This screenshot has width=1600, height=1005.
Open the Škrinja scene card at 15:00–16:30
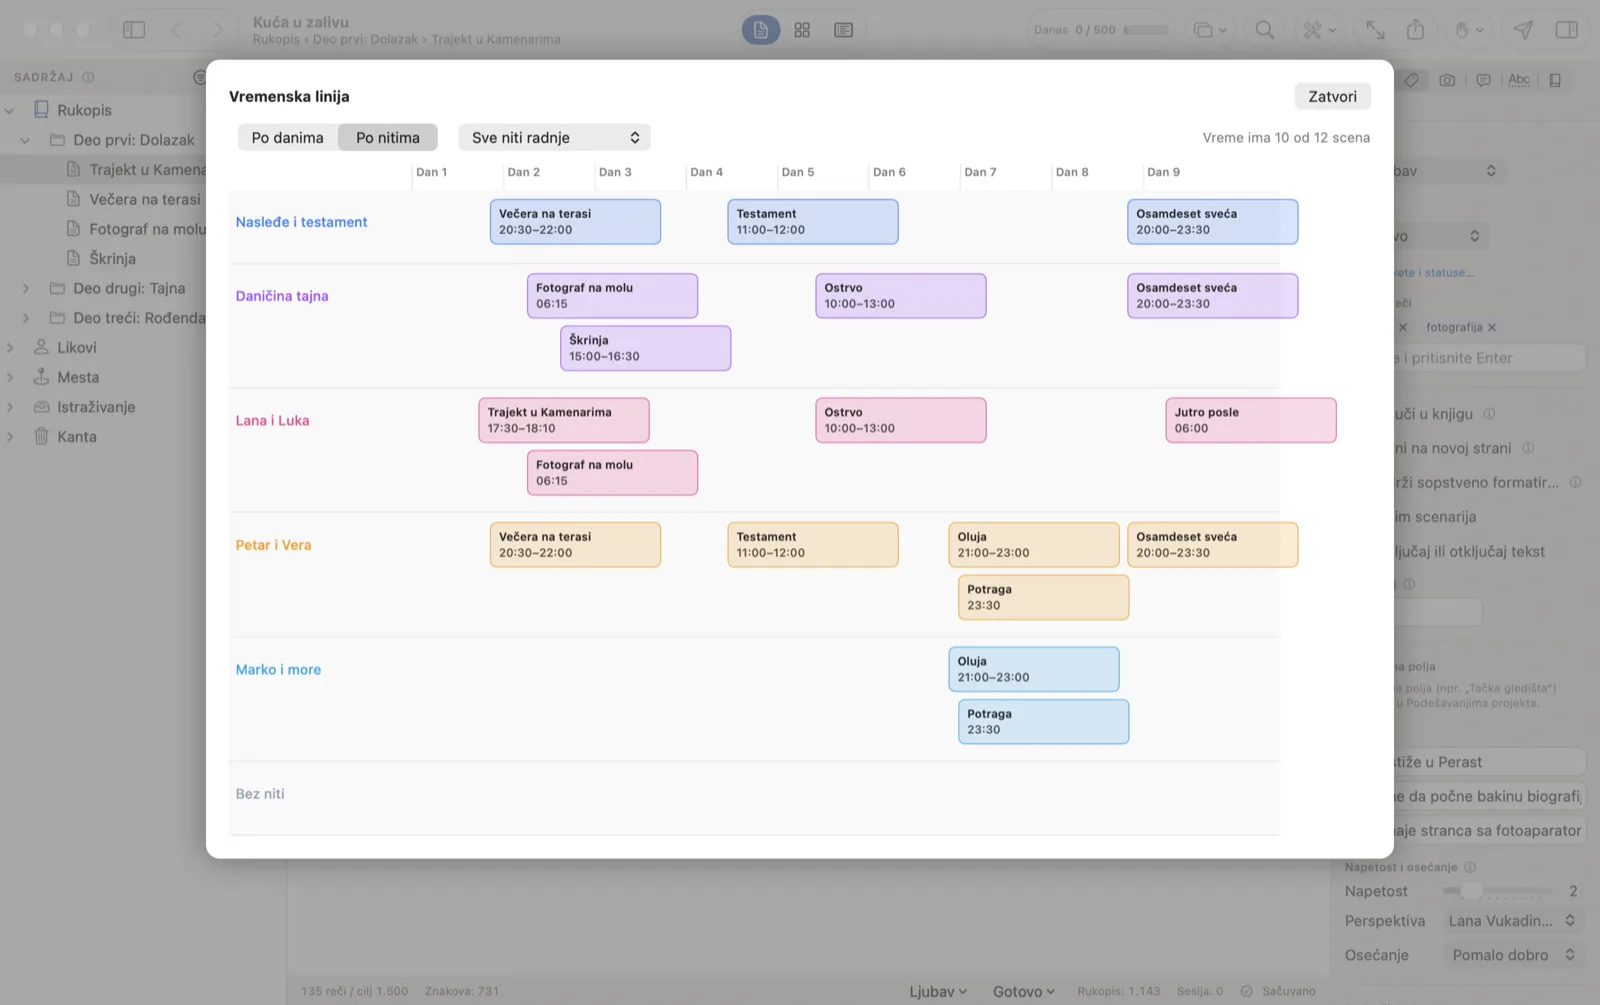tap(645, 348)
